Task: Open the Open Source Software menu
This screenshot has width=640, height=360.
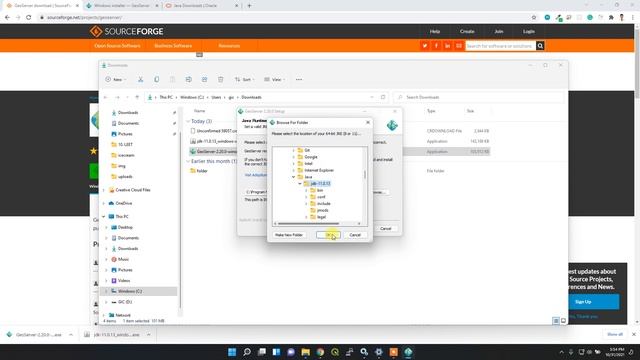Action: coord(117,46)
